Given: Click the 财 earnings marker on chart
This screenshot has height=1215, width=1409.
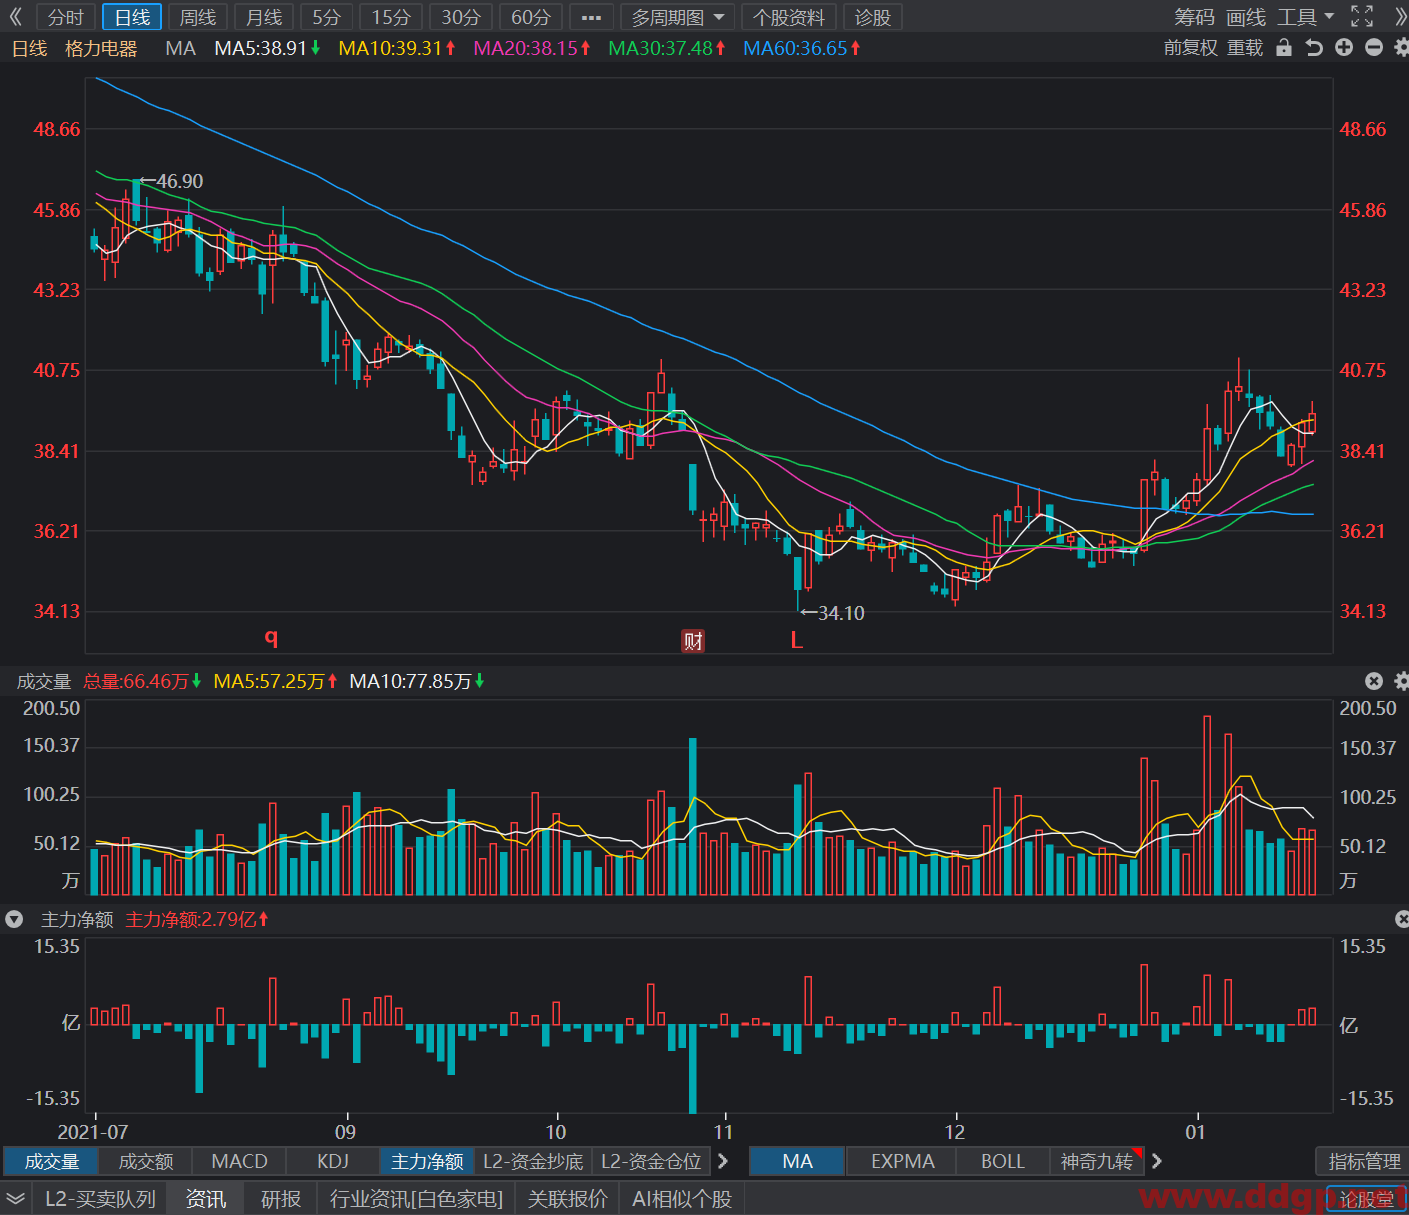Looking at the screenshot, I should tap(693, 640).
